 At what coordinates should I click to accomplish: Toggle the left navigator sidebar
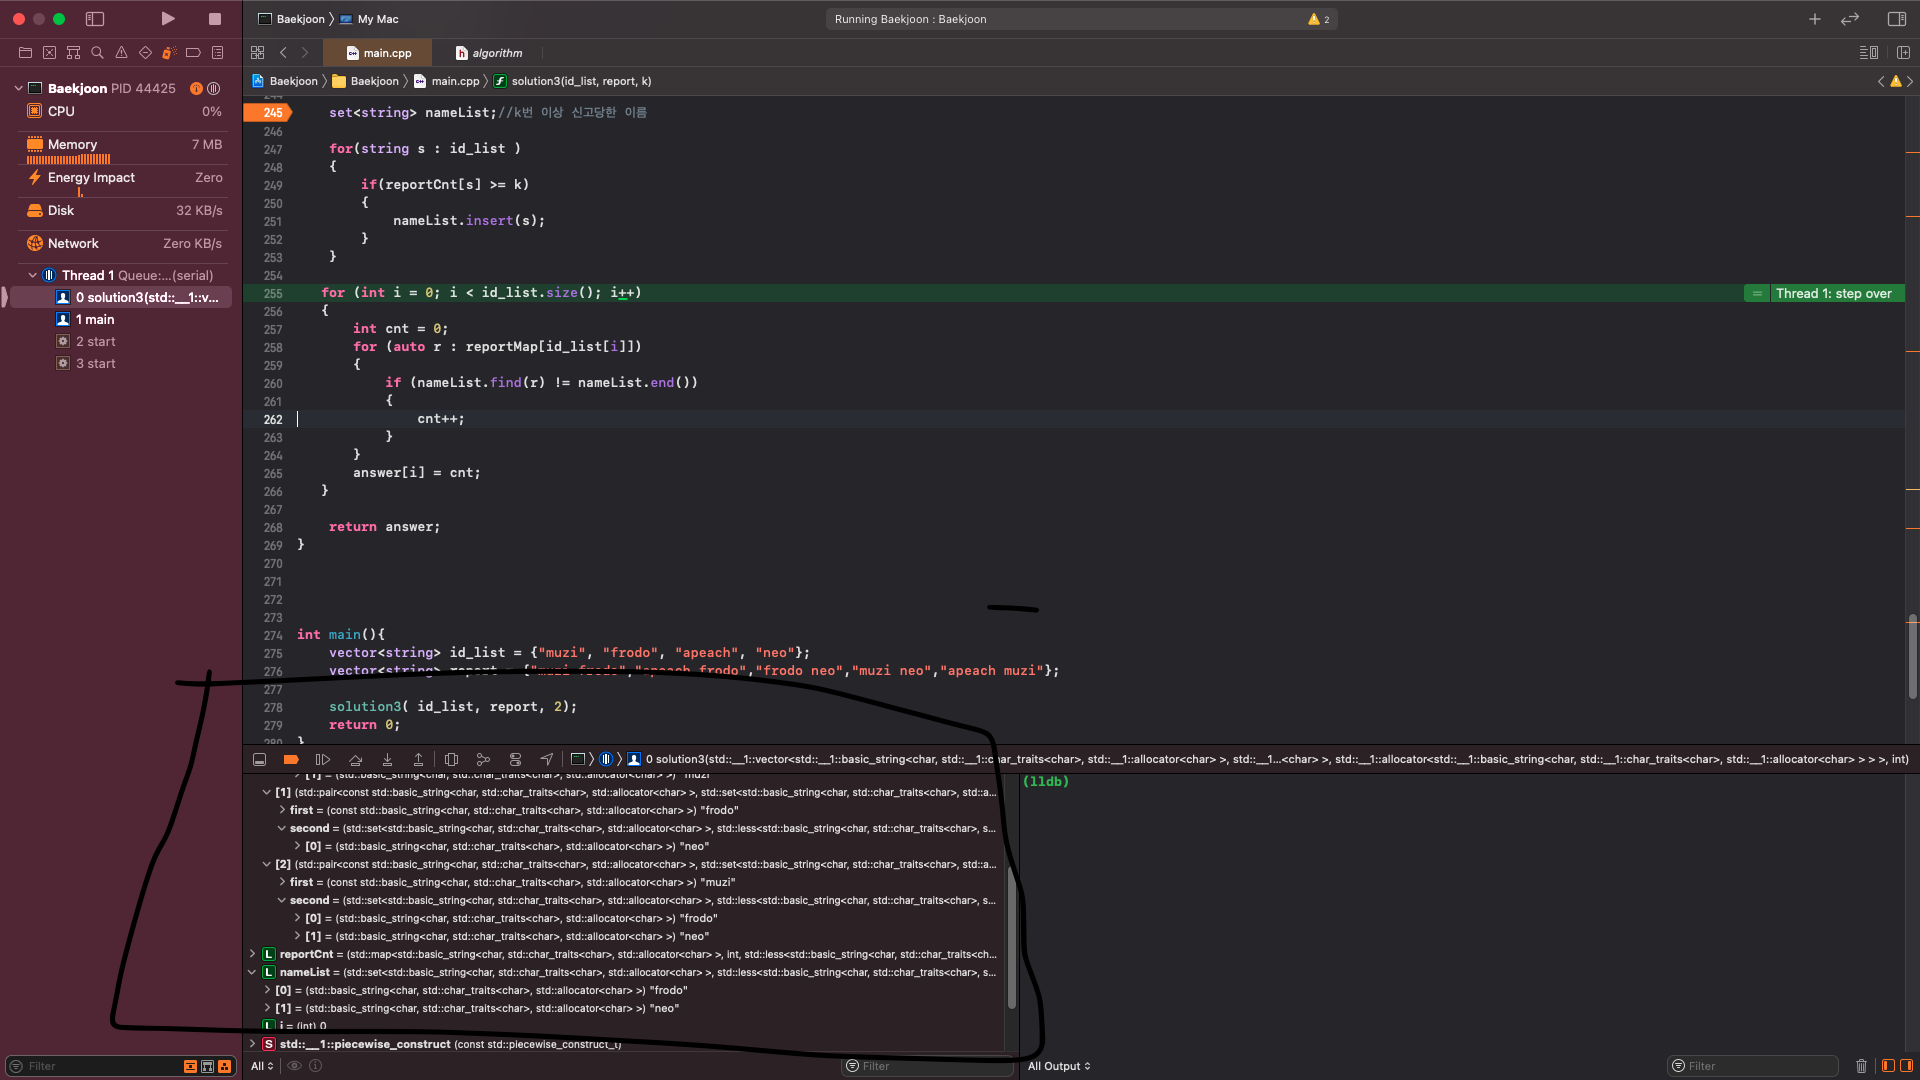(95, 19)
